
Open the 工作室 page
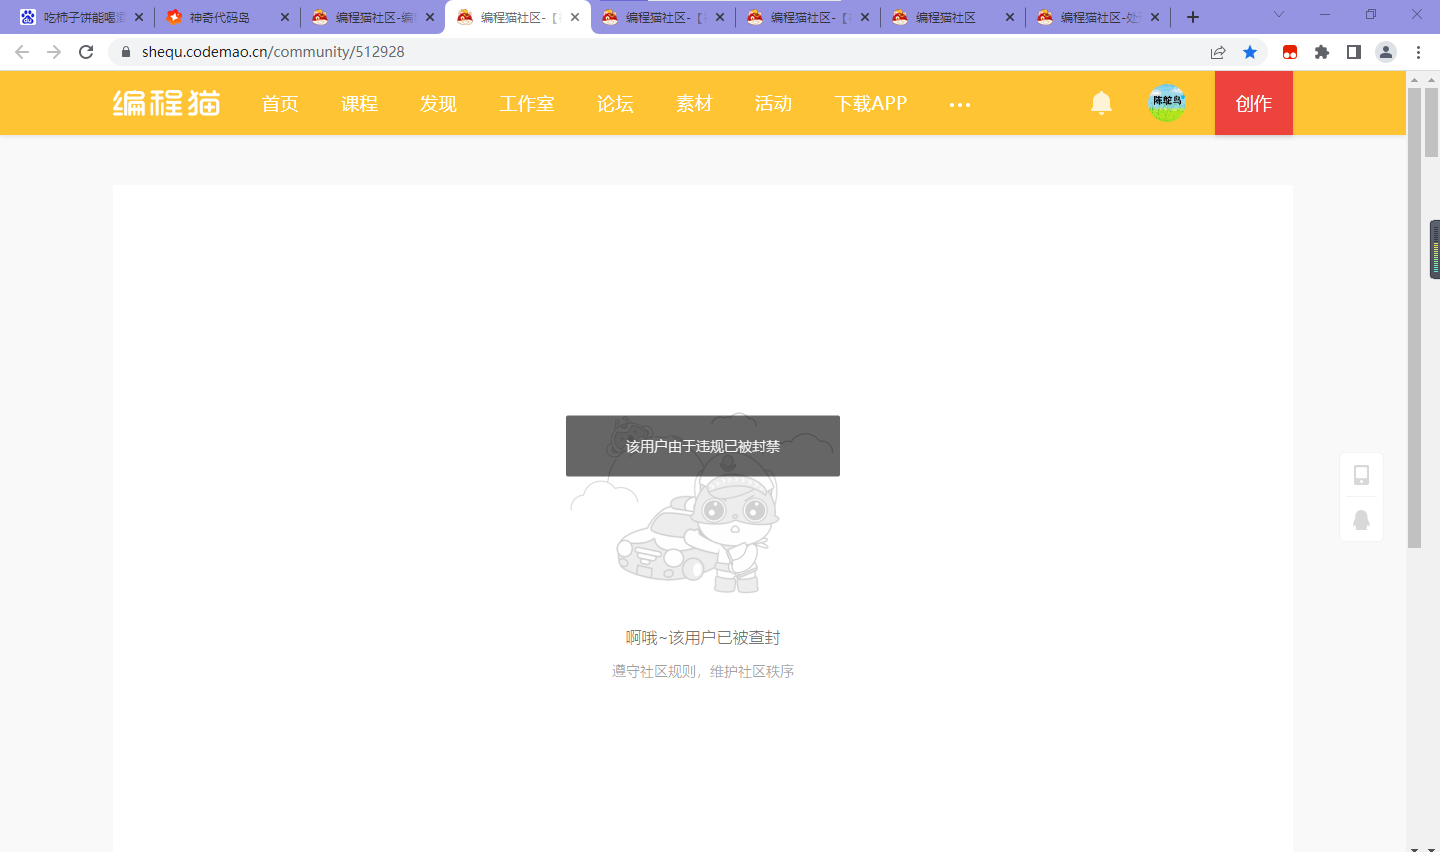(527, 103)
